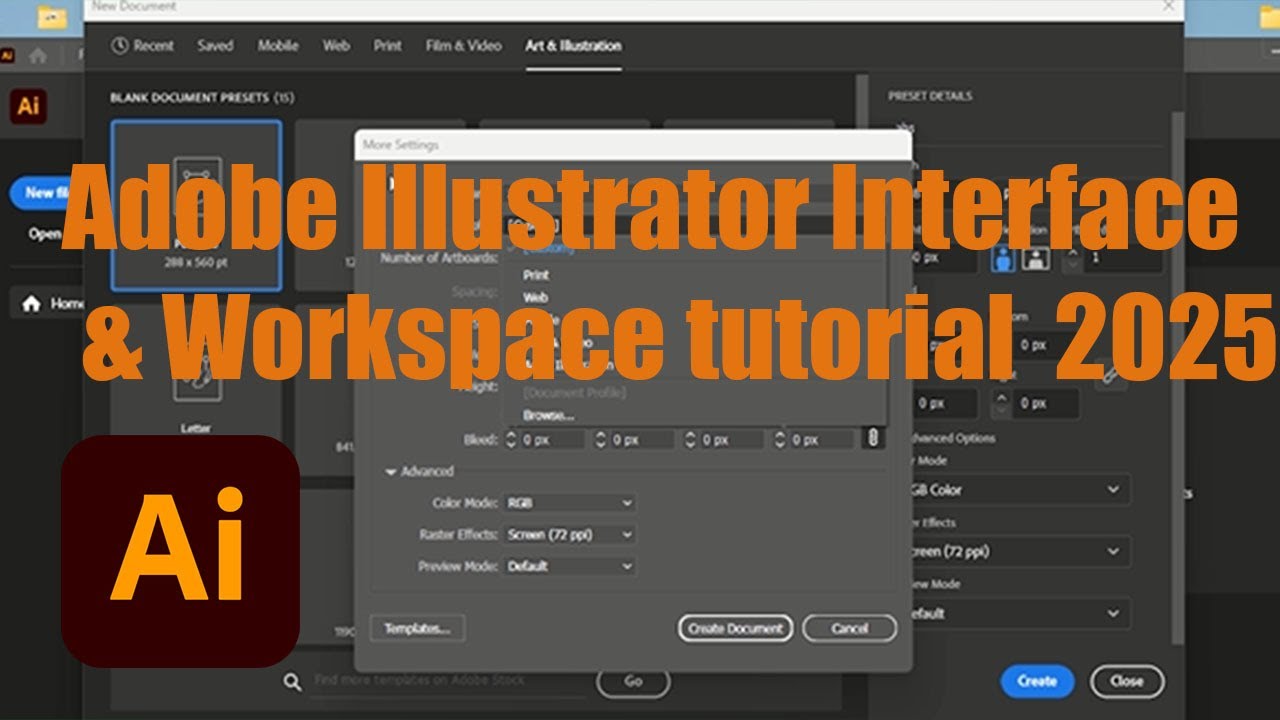This screenshot has width=1280, height=720.
Task: Open the Color Mode RGB dropdown
Action: [x=570, y=503]
